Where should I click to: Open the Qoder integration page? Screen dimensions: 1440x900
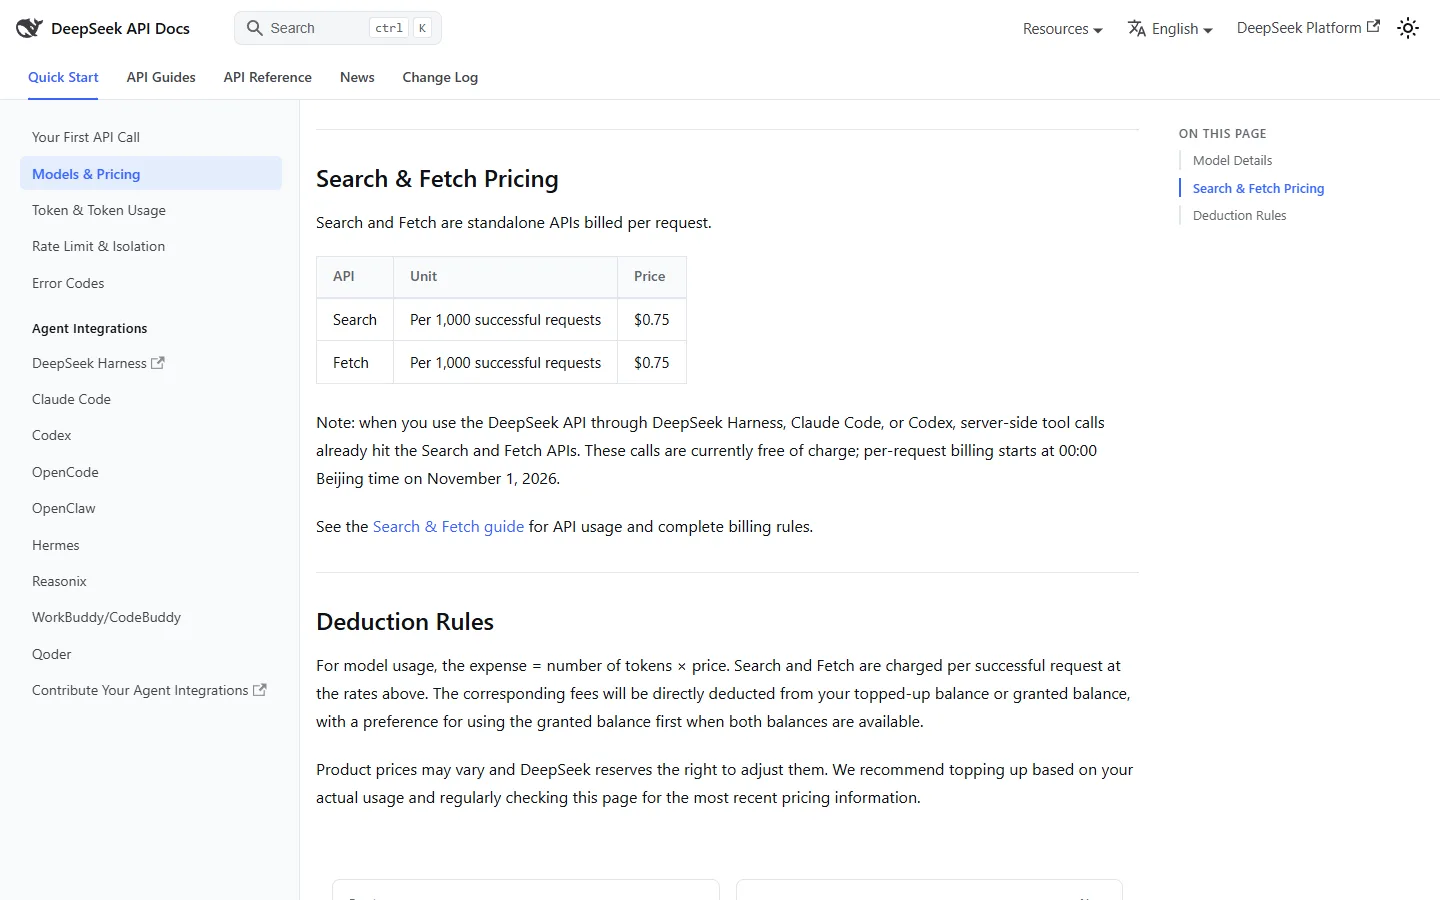[151, 654]
